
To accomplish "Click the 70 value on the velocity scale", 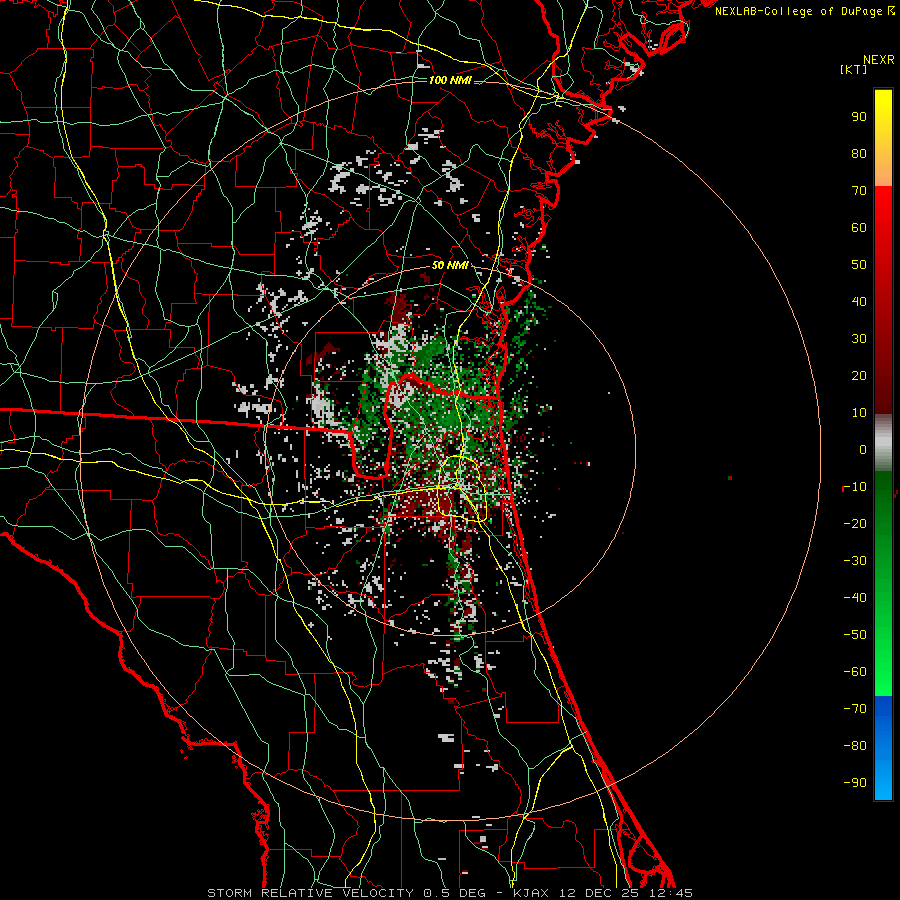I will coord(859,191).
